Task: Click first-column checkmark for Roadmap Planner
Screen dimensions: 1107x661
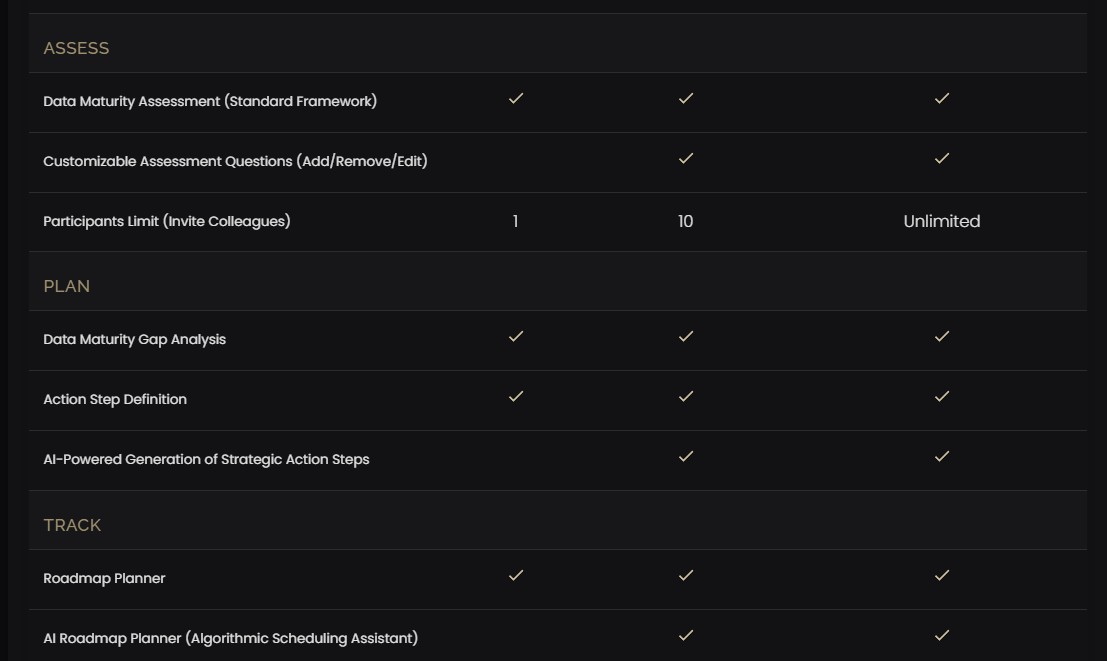Action: 516,575
